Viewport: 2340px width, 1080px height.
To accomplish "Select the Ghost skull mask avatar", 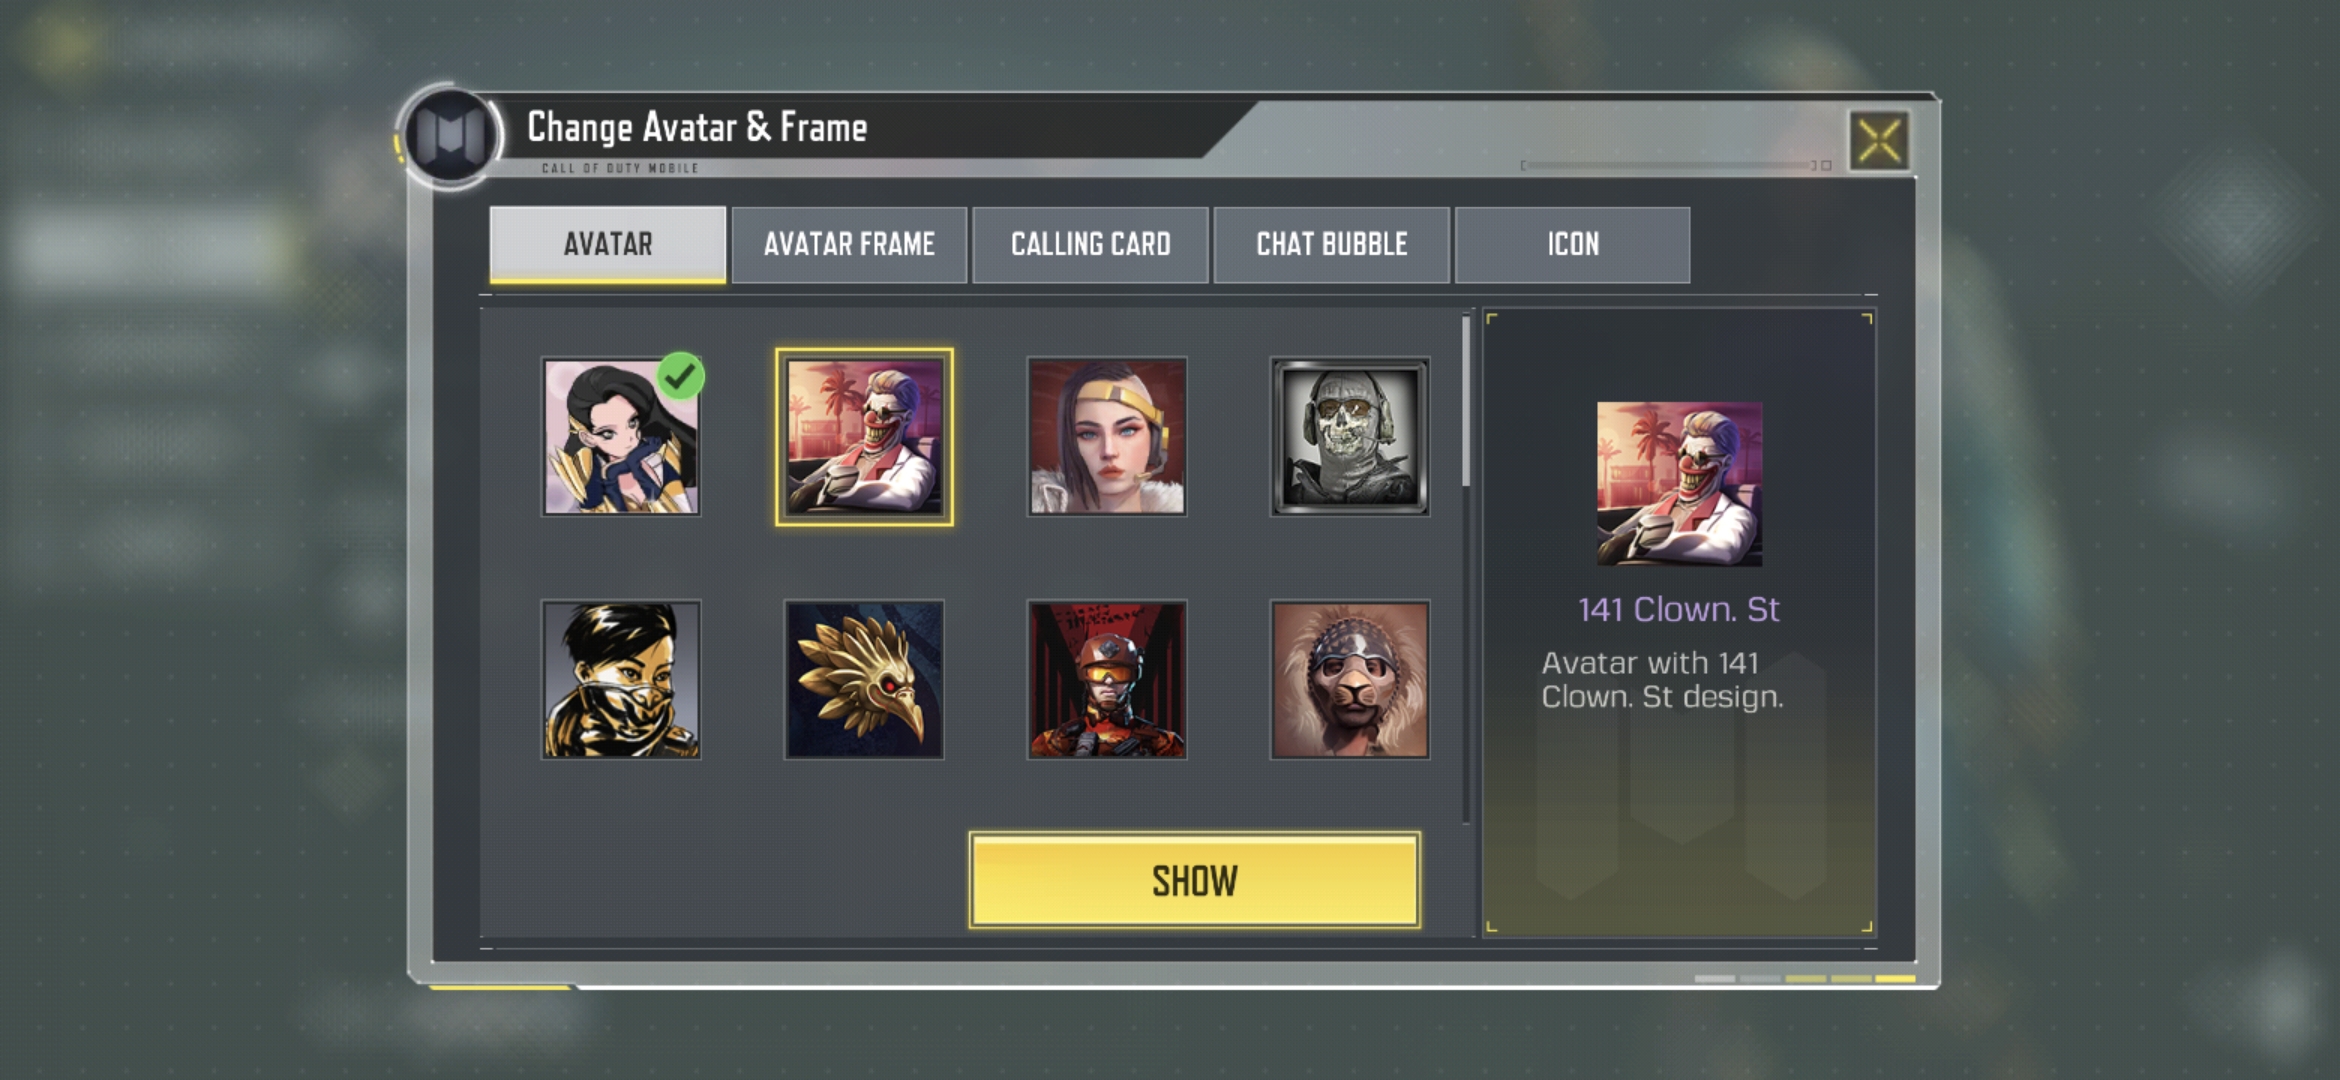I will (1350, 437).
